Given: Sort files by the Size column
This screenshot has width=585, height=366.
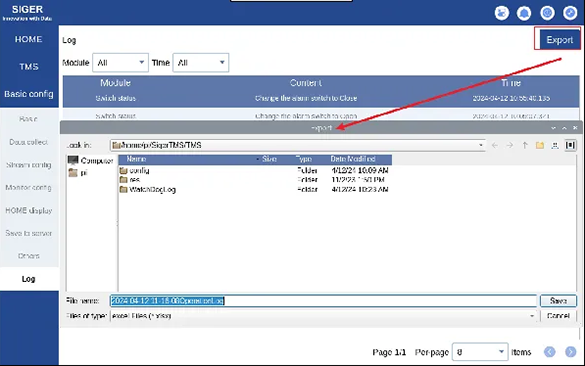Looking at the screenshot, I should point(269,159).
